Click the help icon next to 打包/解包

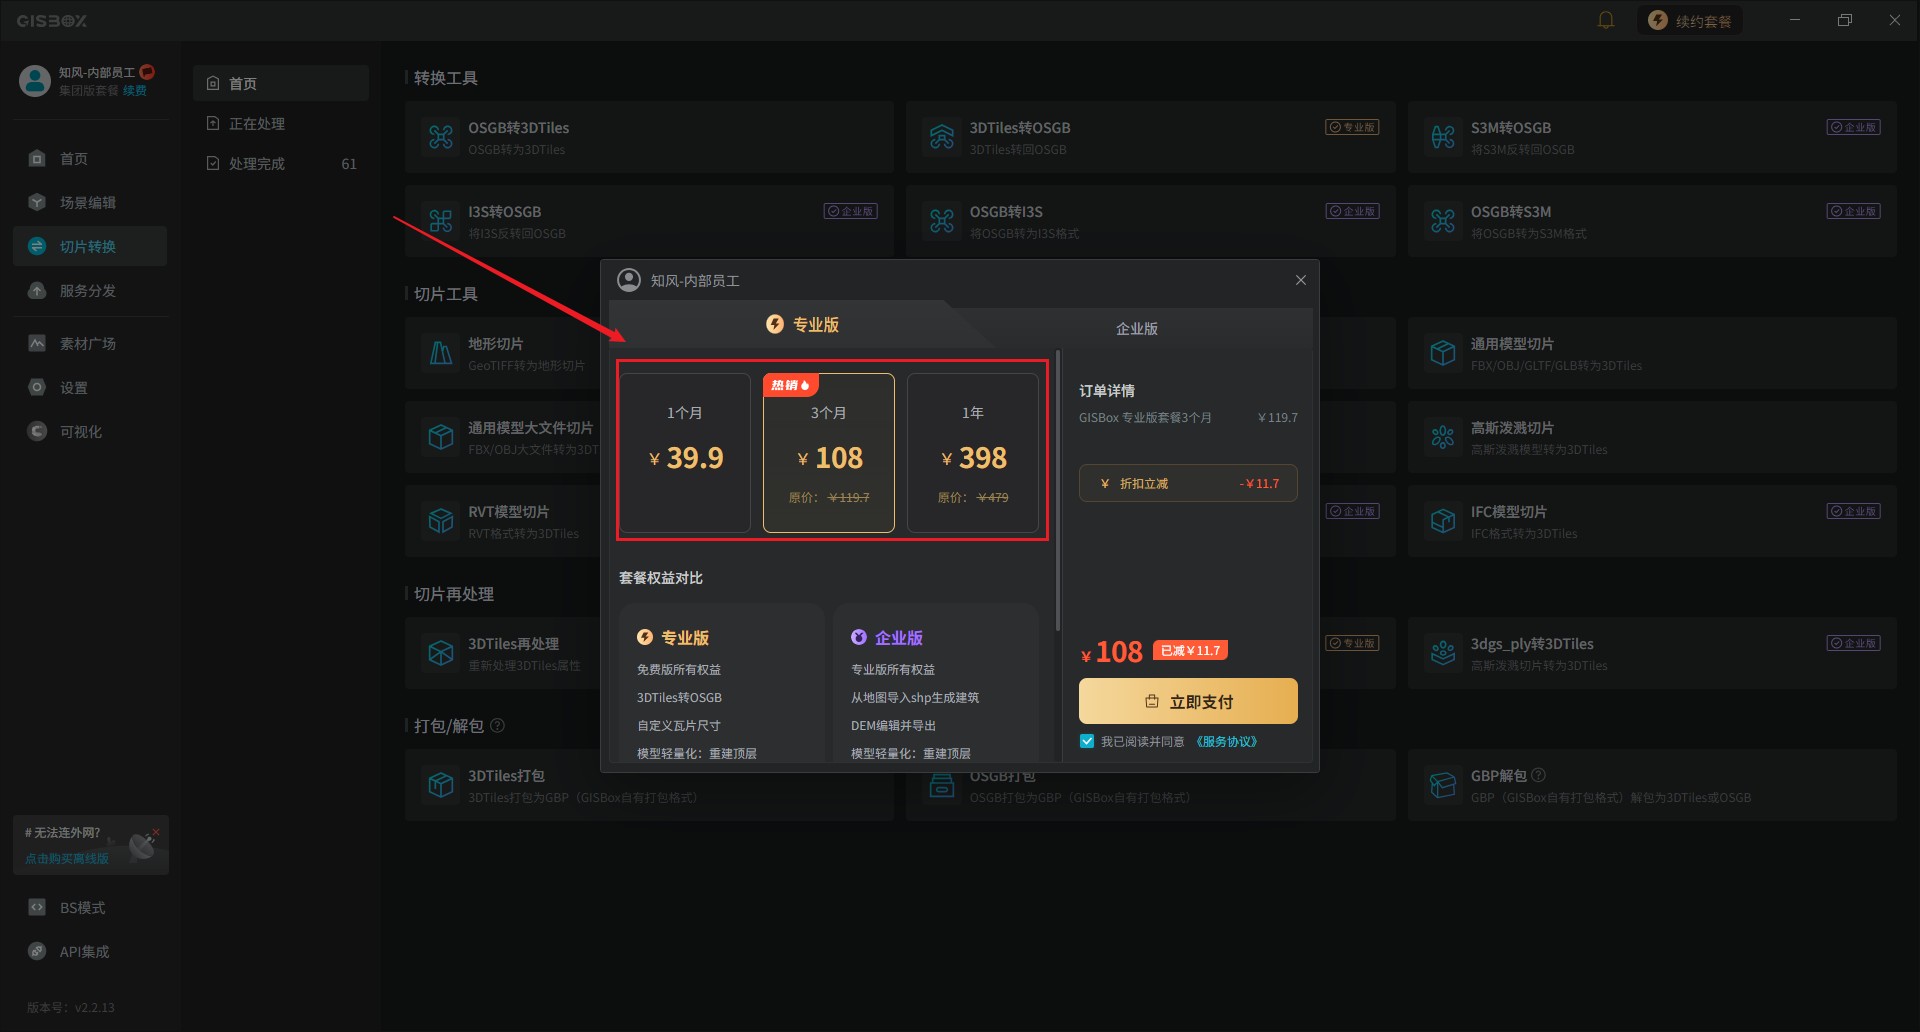tap(498, 725)
